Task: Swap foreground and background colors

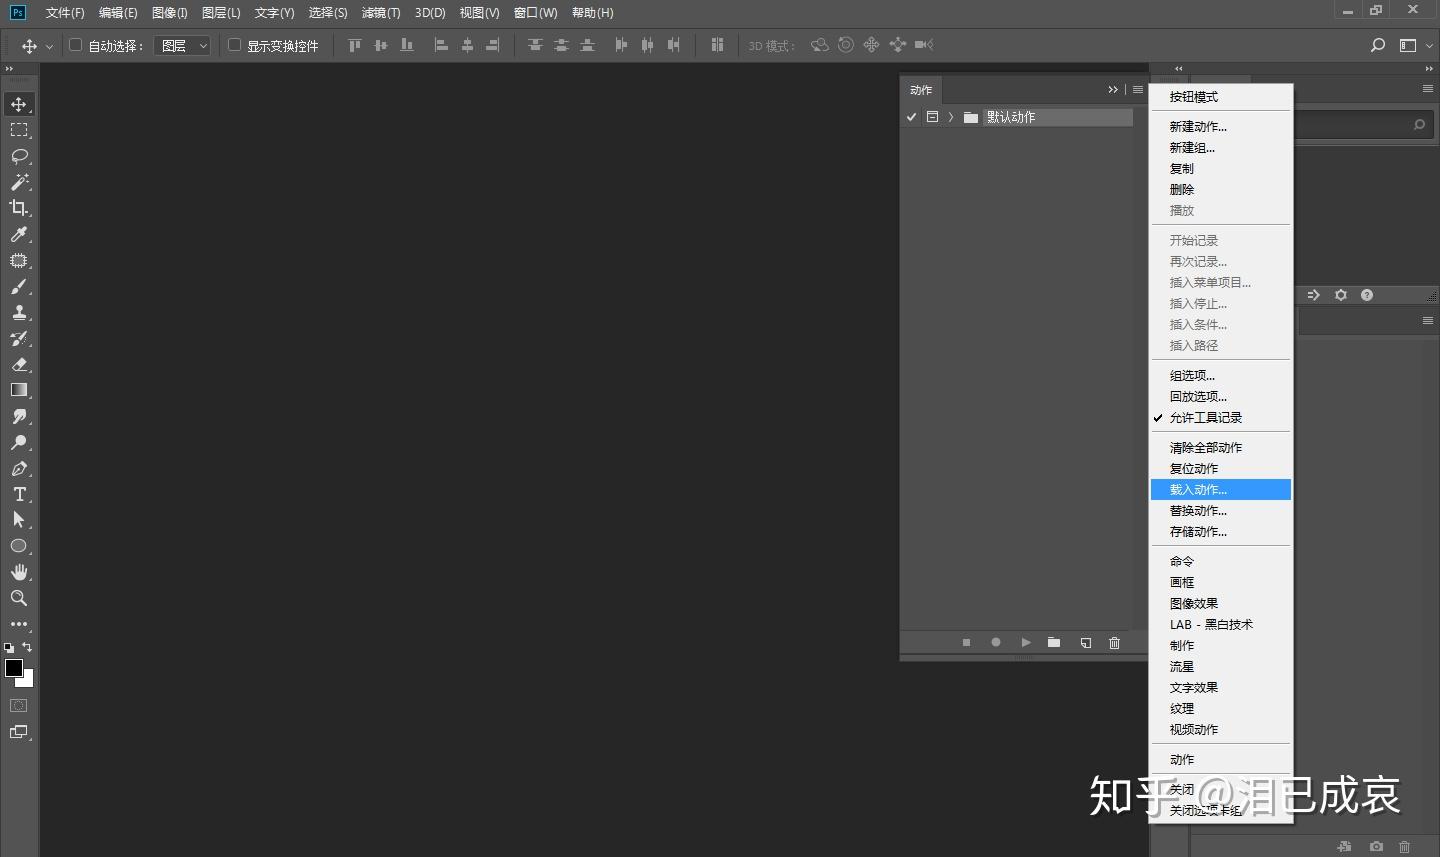Action: coord(27,647)
